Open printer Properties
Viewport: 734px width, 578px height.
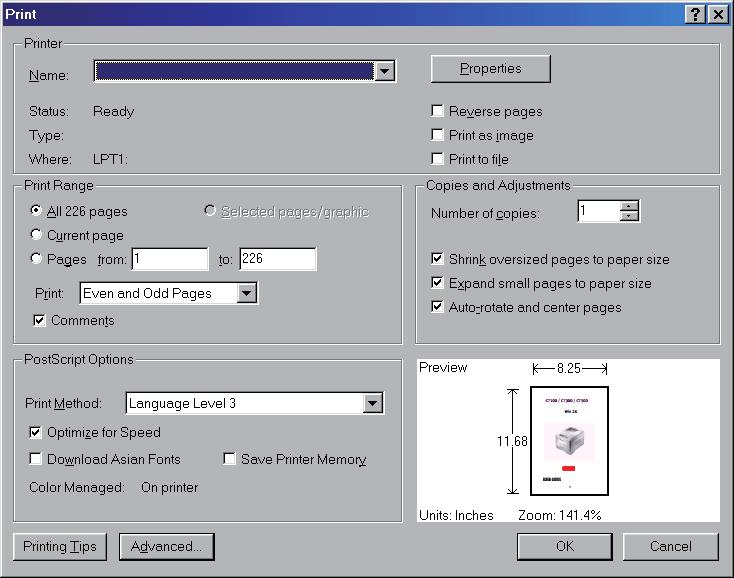tap(490, 69)
